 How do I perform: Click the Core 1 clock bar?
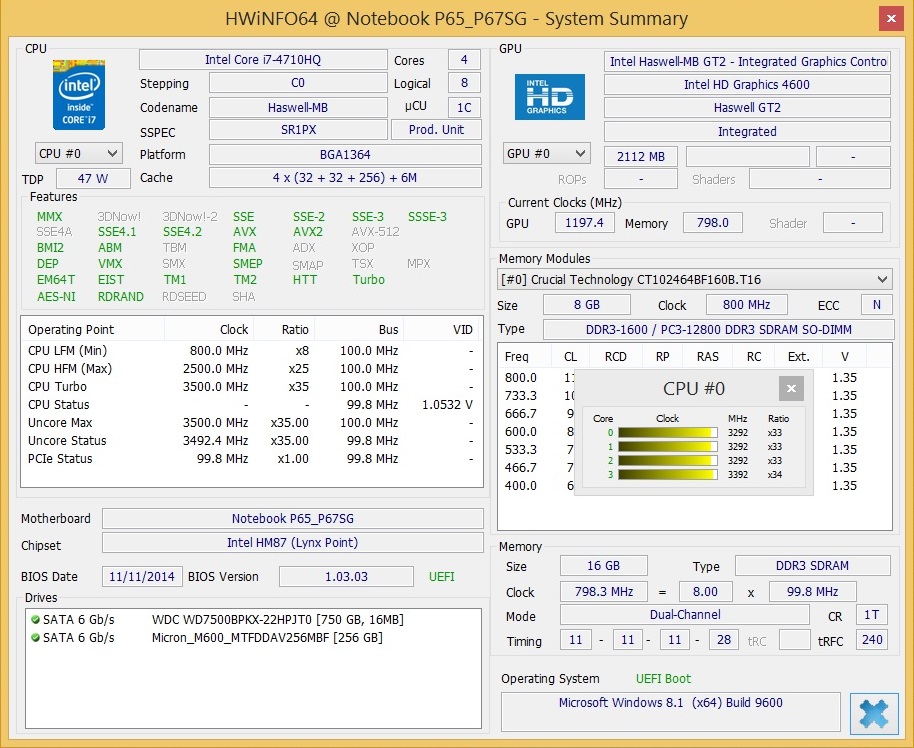[x=667, y=447]
